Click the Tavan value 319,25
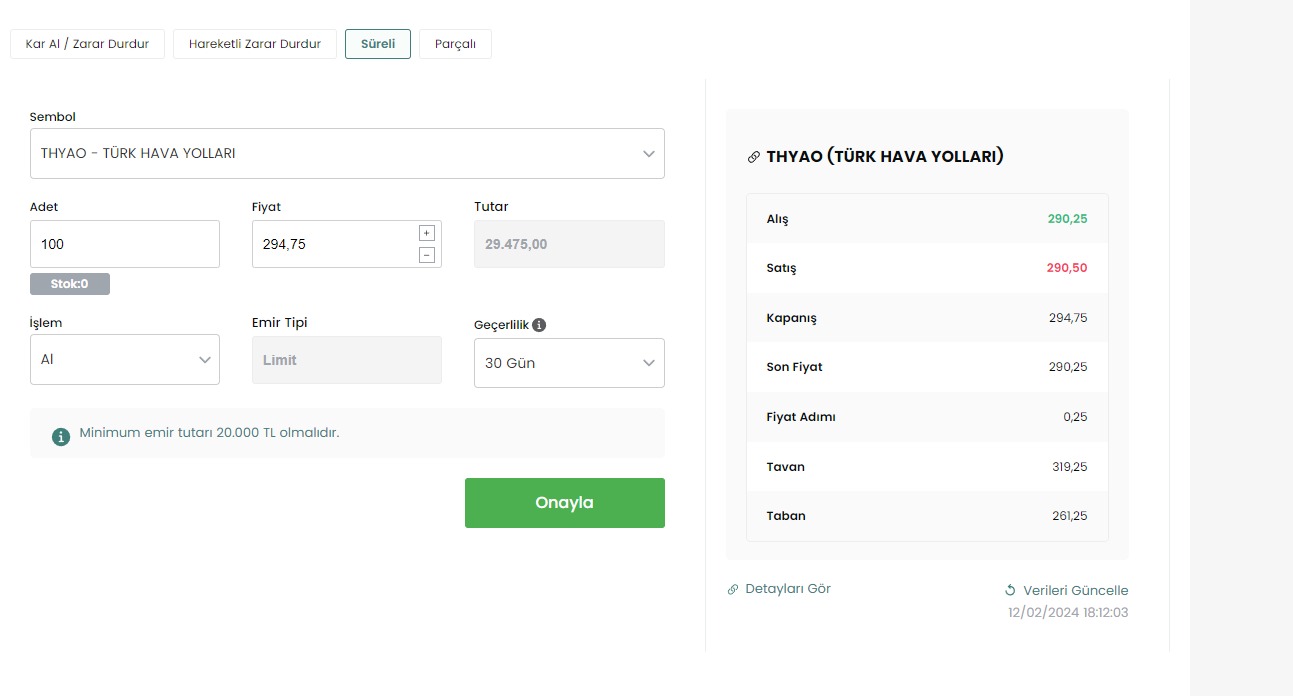The image size is (1293, 696). pos(1068,467)
